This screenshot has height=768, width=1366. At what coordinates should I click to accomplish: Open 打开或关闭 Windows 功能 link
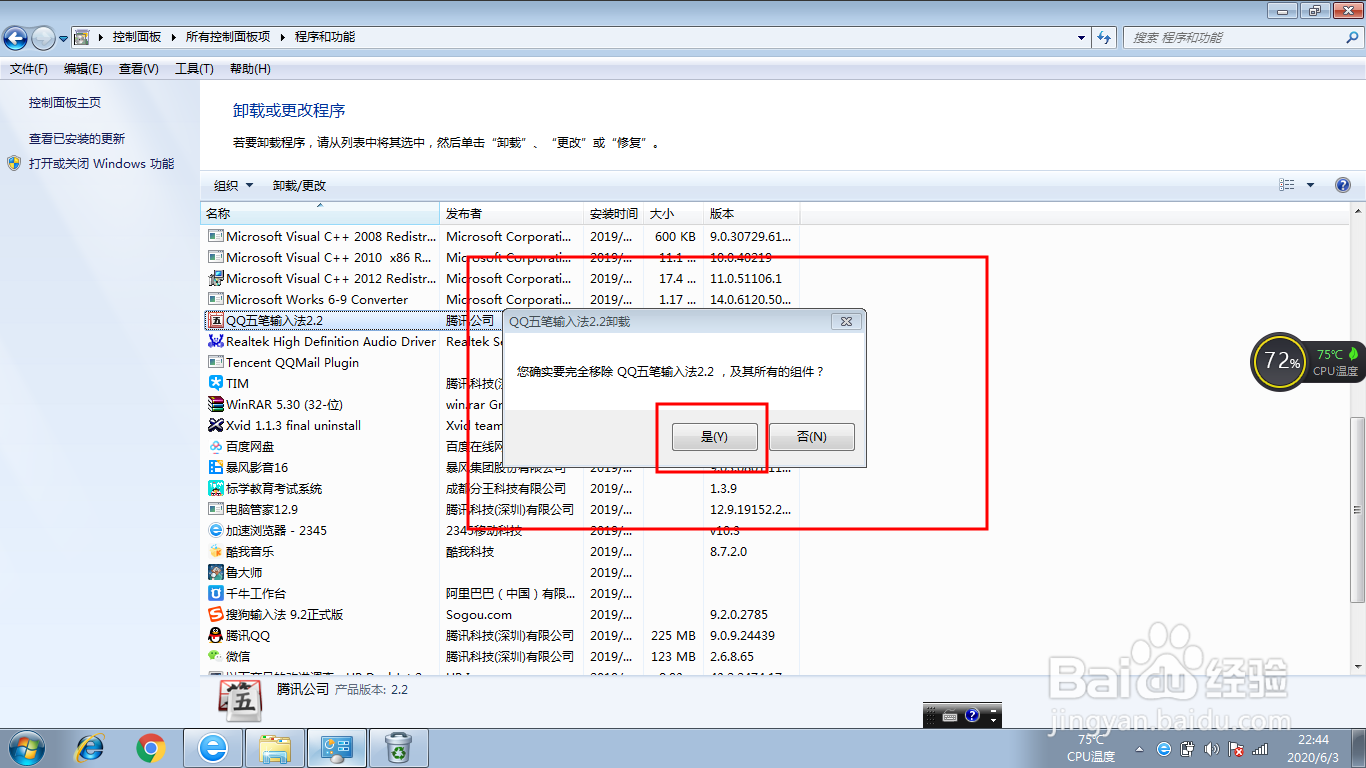pos(101,164)
